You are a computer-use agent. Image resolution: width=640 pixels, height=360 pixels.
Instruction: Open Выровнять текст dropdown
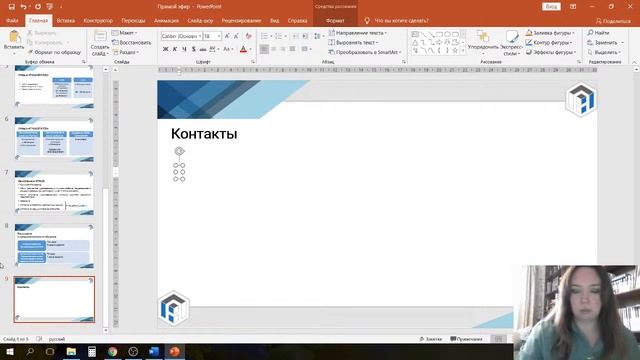353,42
